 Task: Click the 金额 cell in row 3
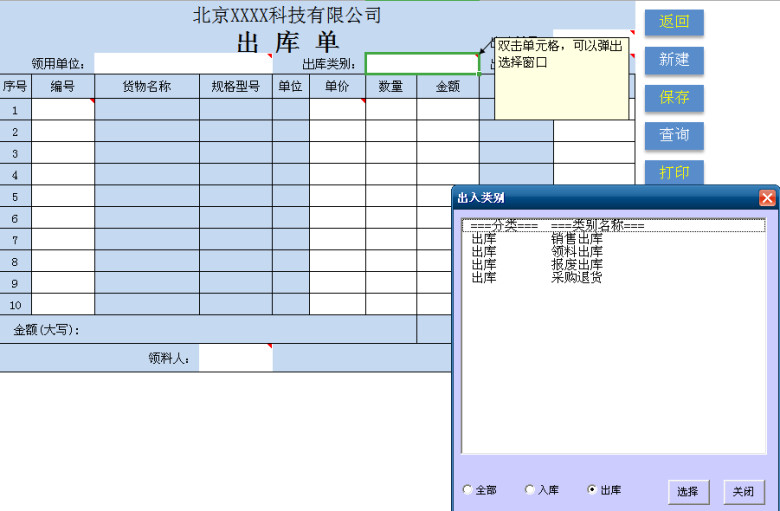pos(448,153)
